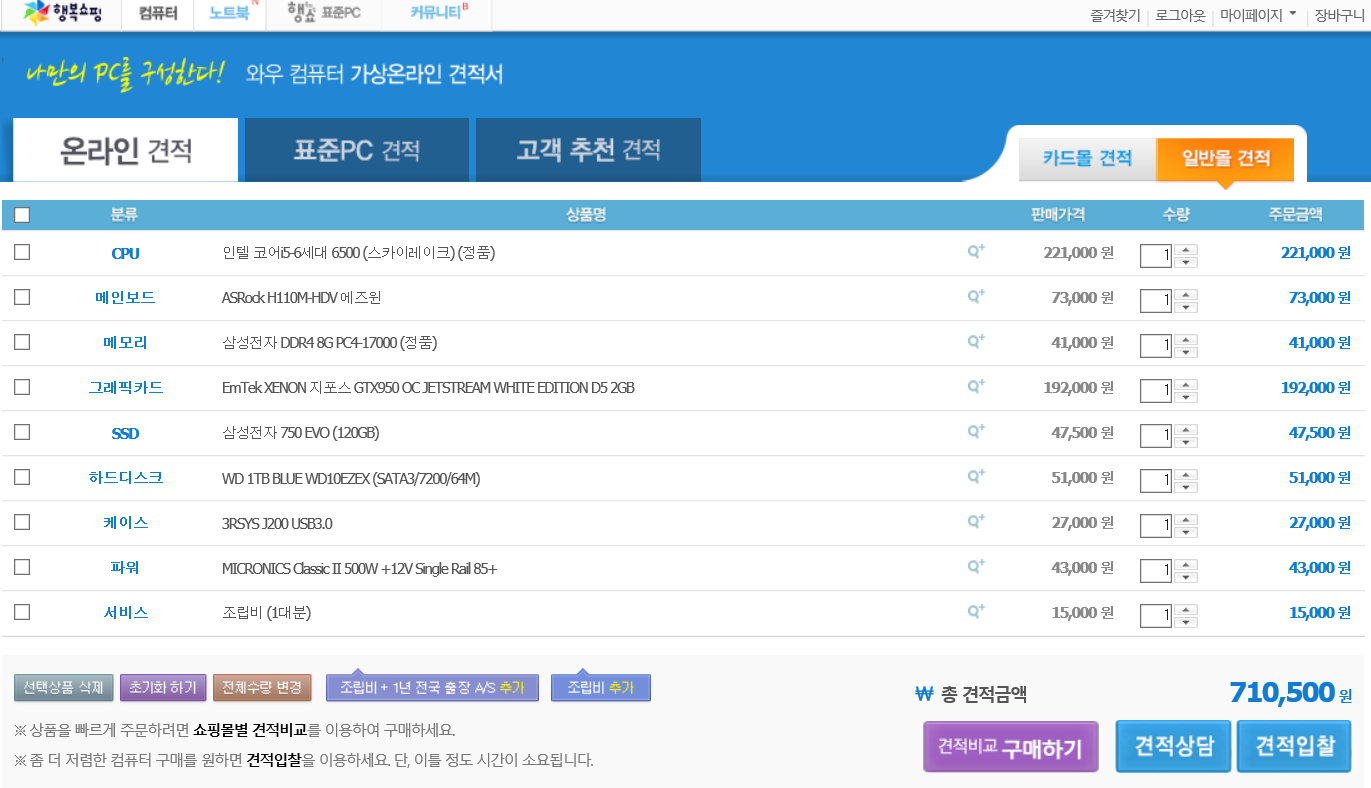
Task: Select the 파워 row checkbox
Action: (22, 567)
